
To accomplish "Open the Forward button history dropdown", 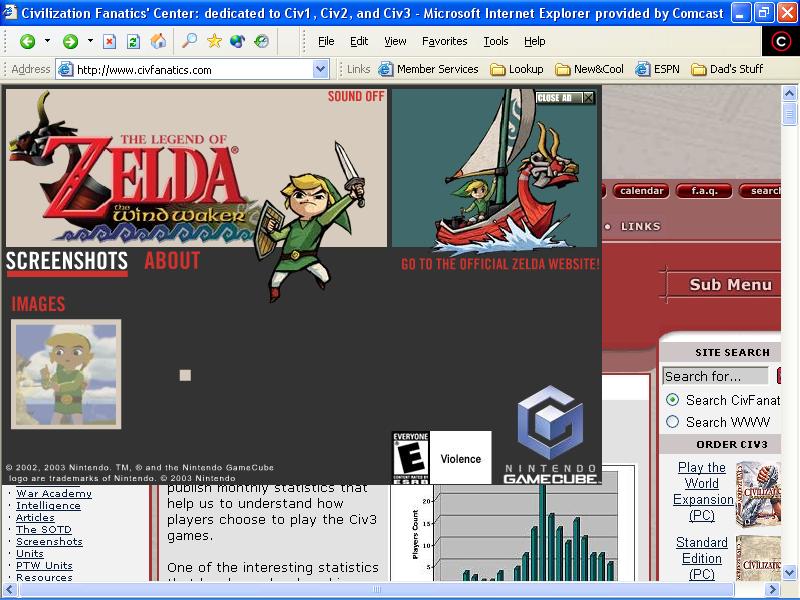I will pos(90,41).
